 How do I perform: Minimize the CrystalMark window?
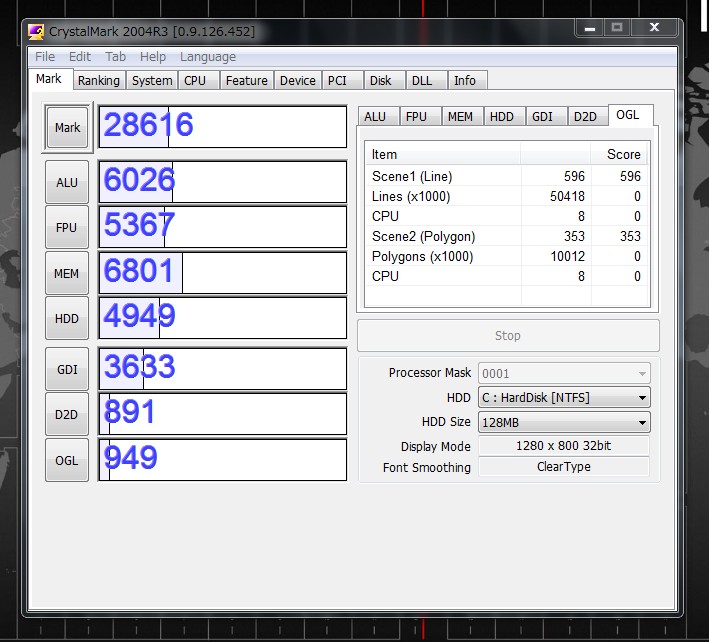click(590, 28)
